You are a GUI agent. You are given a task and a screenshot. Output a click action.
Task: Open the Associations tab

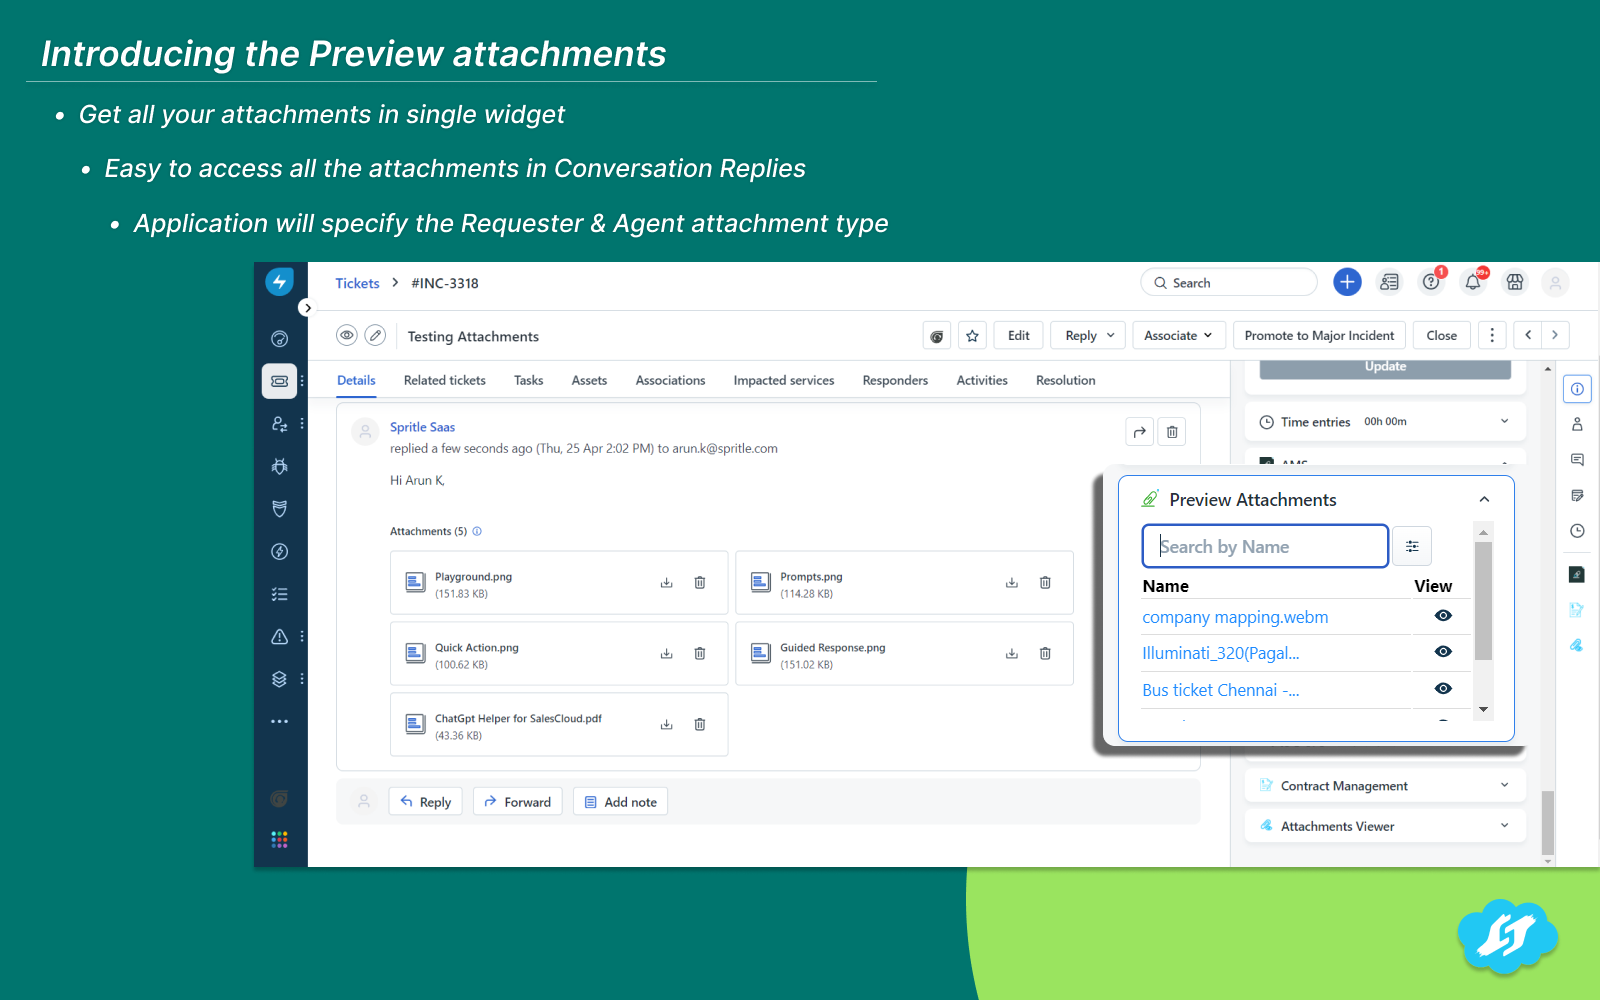[670, 380]
